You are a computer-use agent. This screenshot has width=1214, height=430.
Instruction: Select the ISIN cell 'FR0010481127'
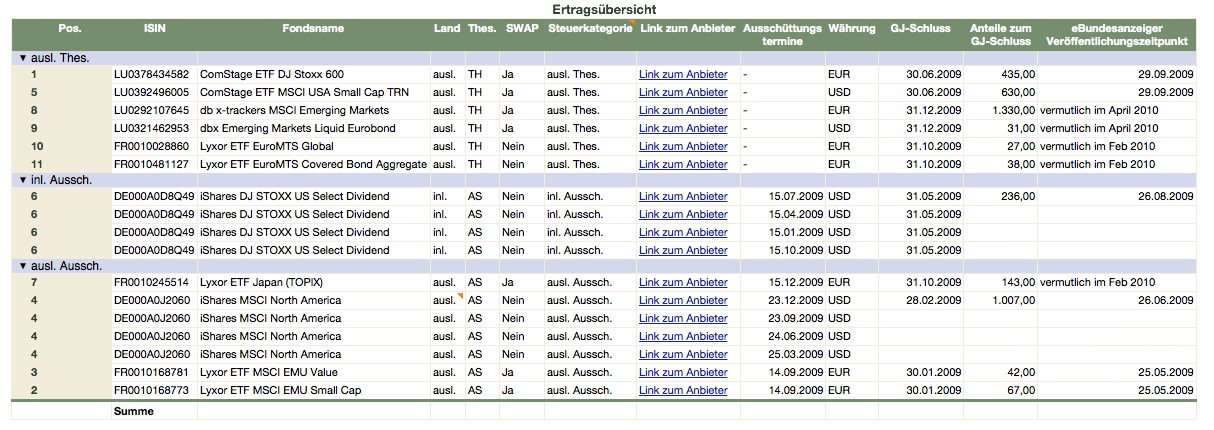tap(151, 164)
